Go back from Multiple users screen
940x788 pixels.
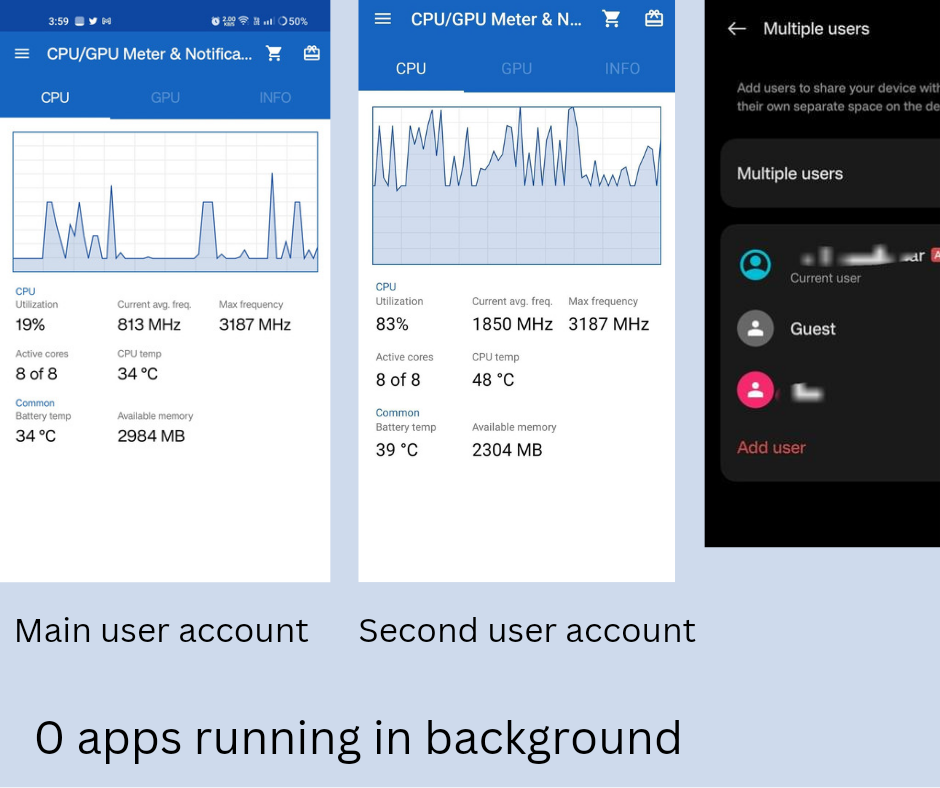pyautogui.click(x=737, y=29)
